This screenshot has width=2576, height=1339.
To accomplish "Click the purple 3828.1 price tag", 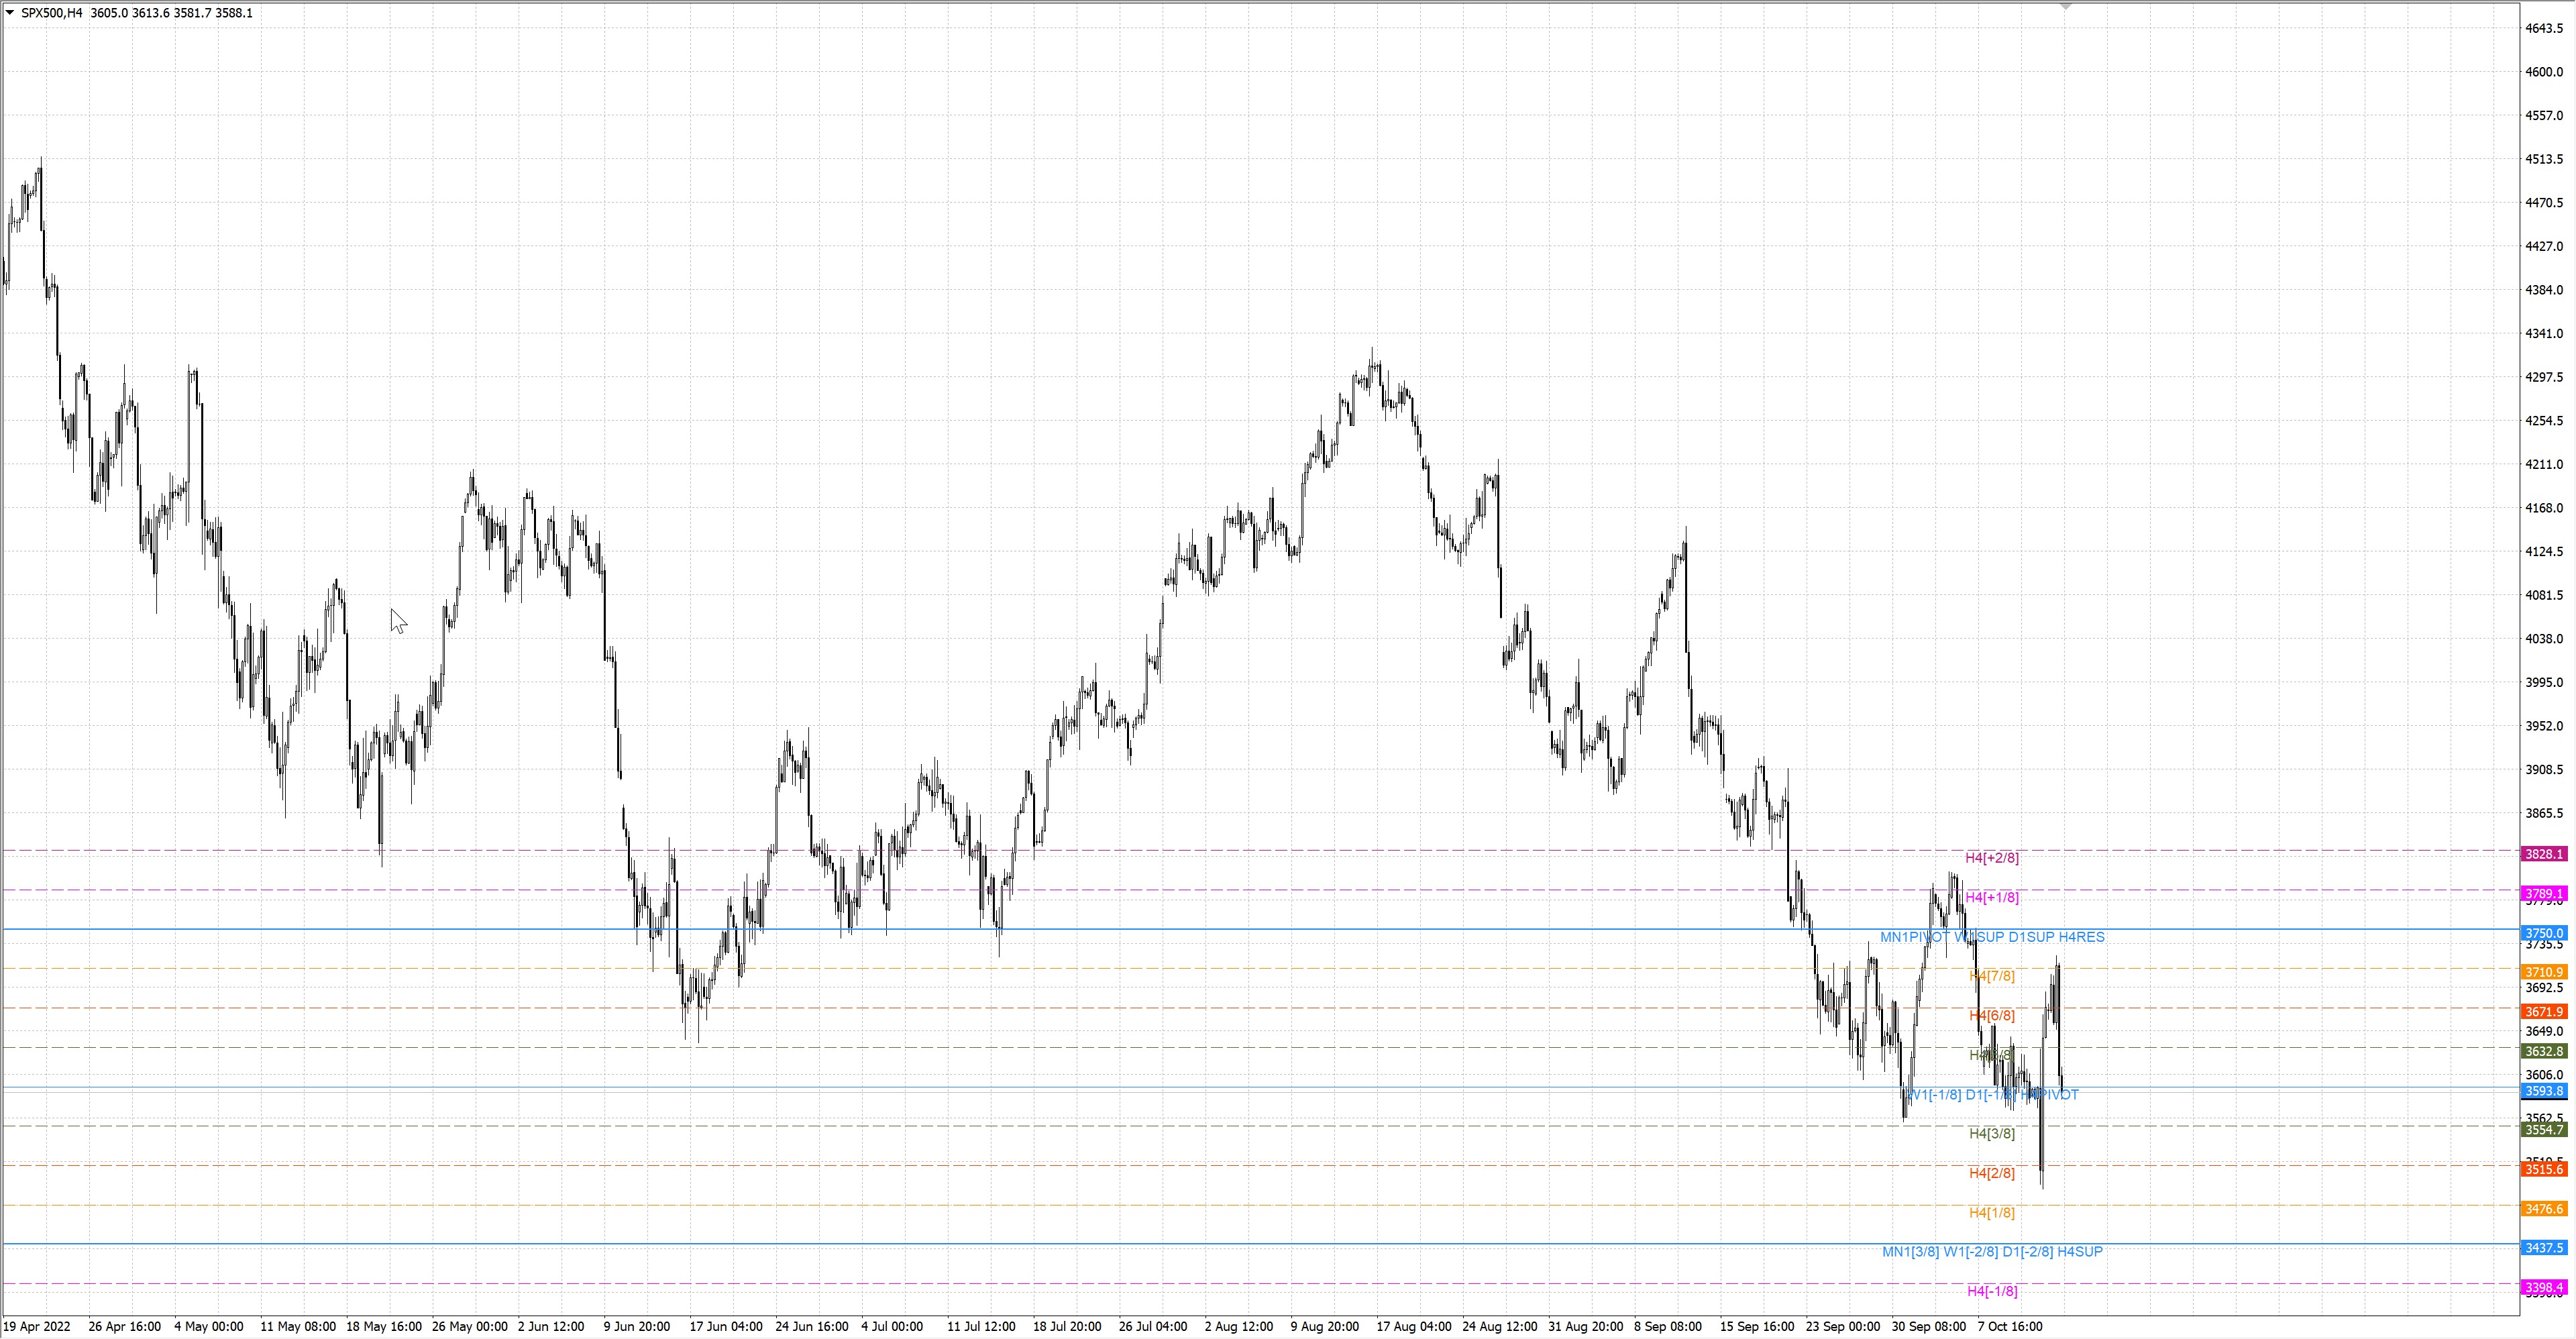I will click(x=2544, y=854).
